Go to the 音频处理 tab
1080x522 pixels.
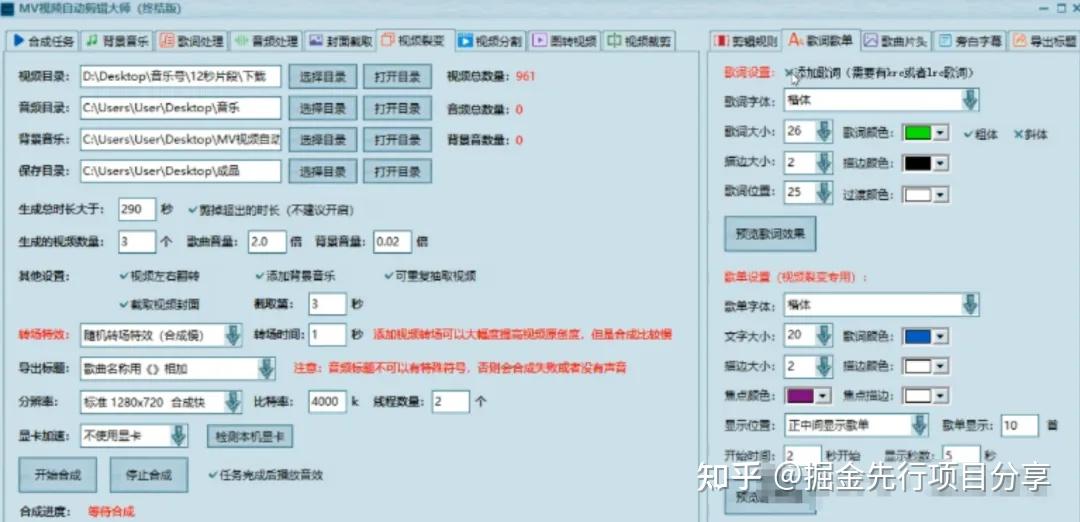[x=266, y=41]
